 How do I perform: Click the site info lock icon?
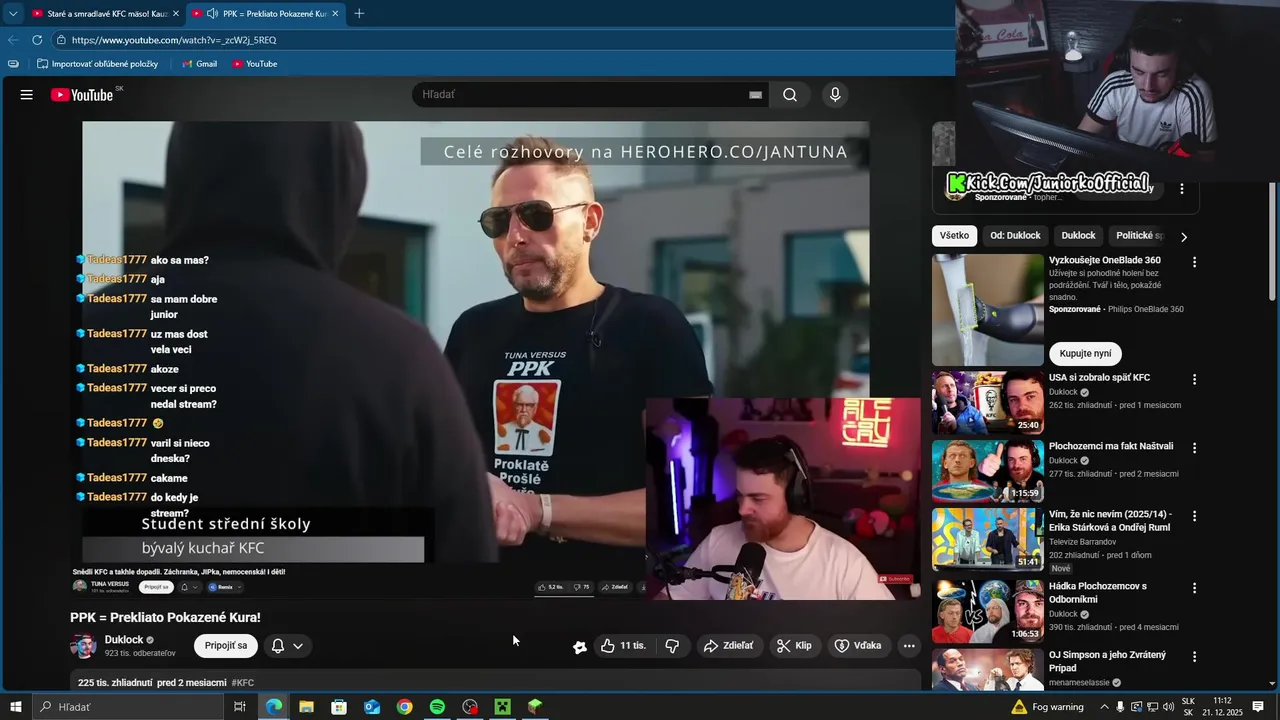pyautogui.click(x=61, y=40)
